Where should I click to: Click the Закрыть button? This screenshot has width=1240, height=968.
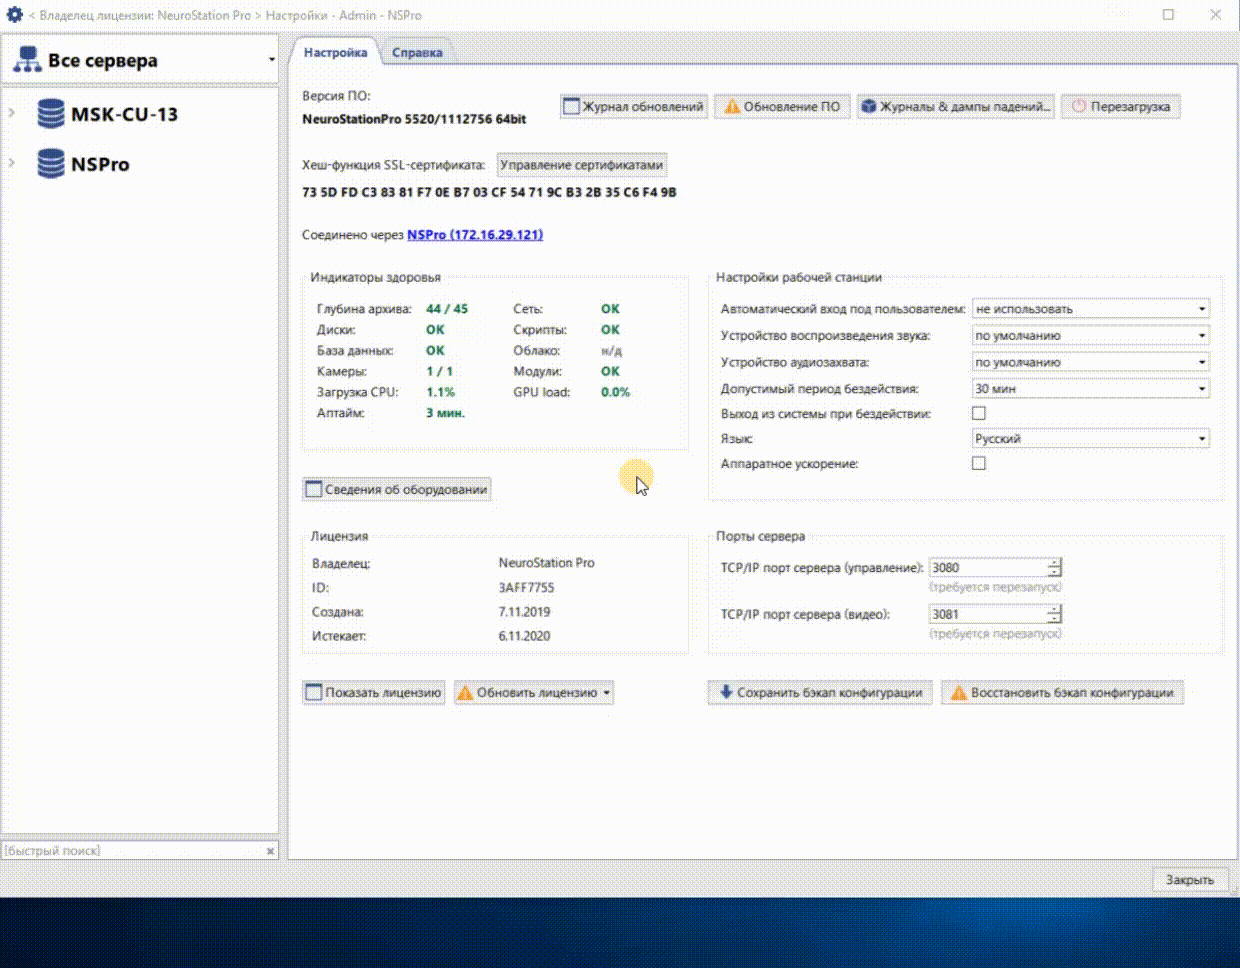[1190, 880]
